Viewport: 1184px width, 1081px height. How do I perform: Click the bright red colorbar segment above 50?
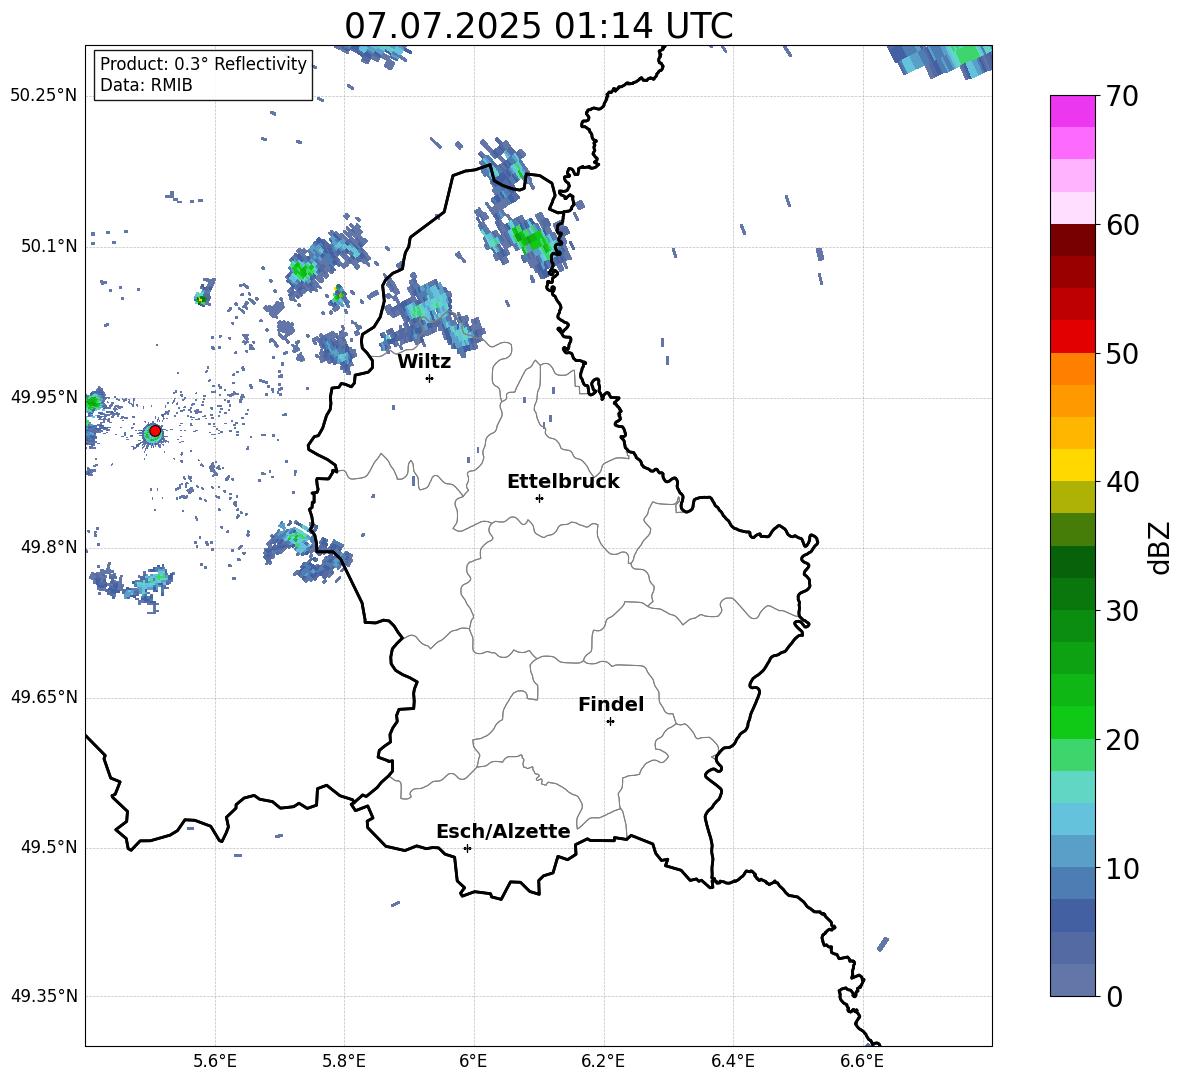tap(1073, 337)
